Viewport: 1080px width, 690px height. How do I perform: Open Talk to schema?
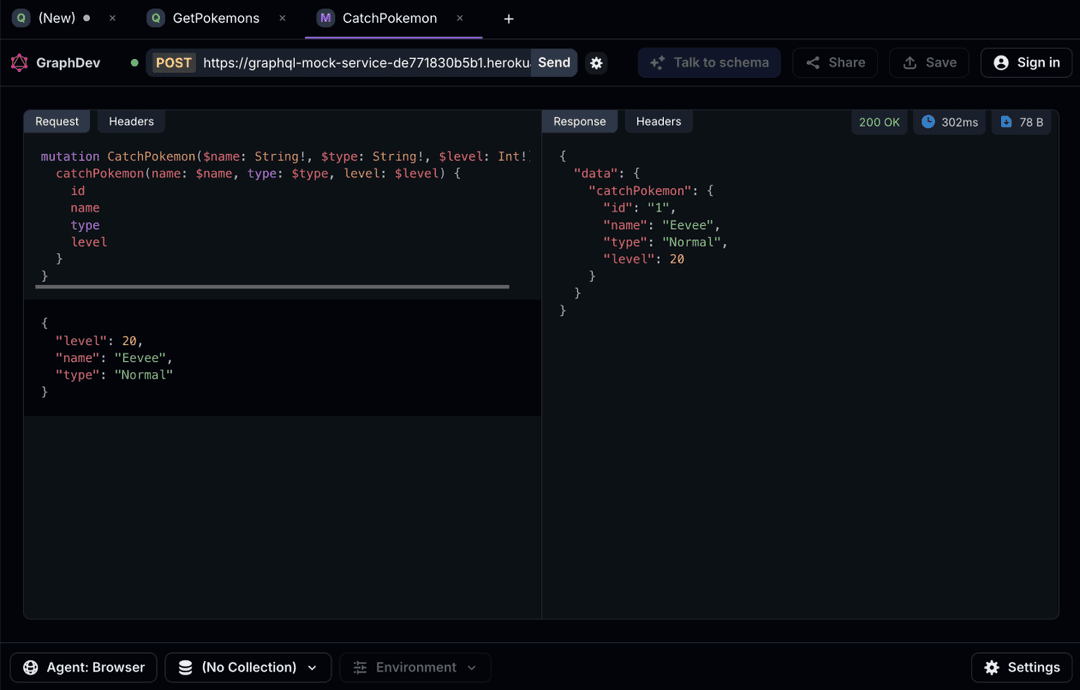coord(709,63)
